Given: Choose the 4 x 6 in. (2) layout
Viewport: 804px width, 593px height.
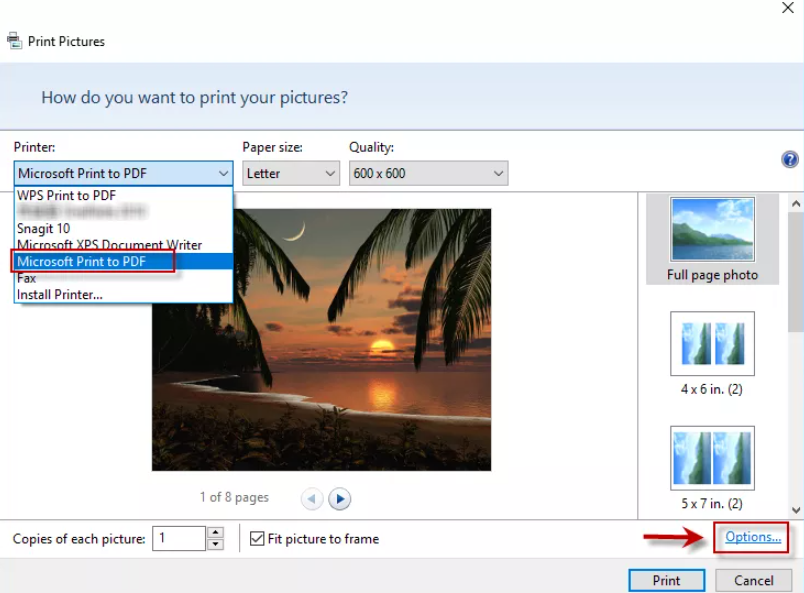Looking at the screenshot, I should [712, 353].
